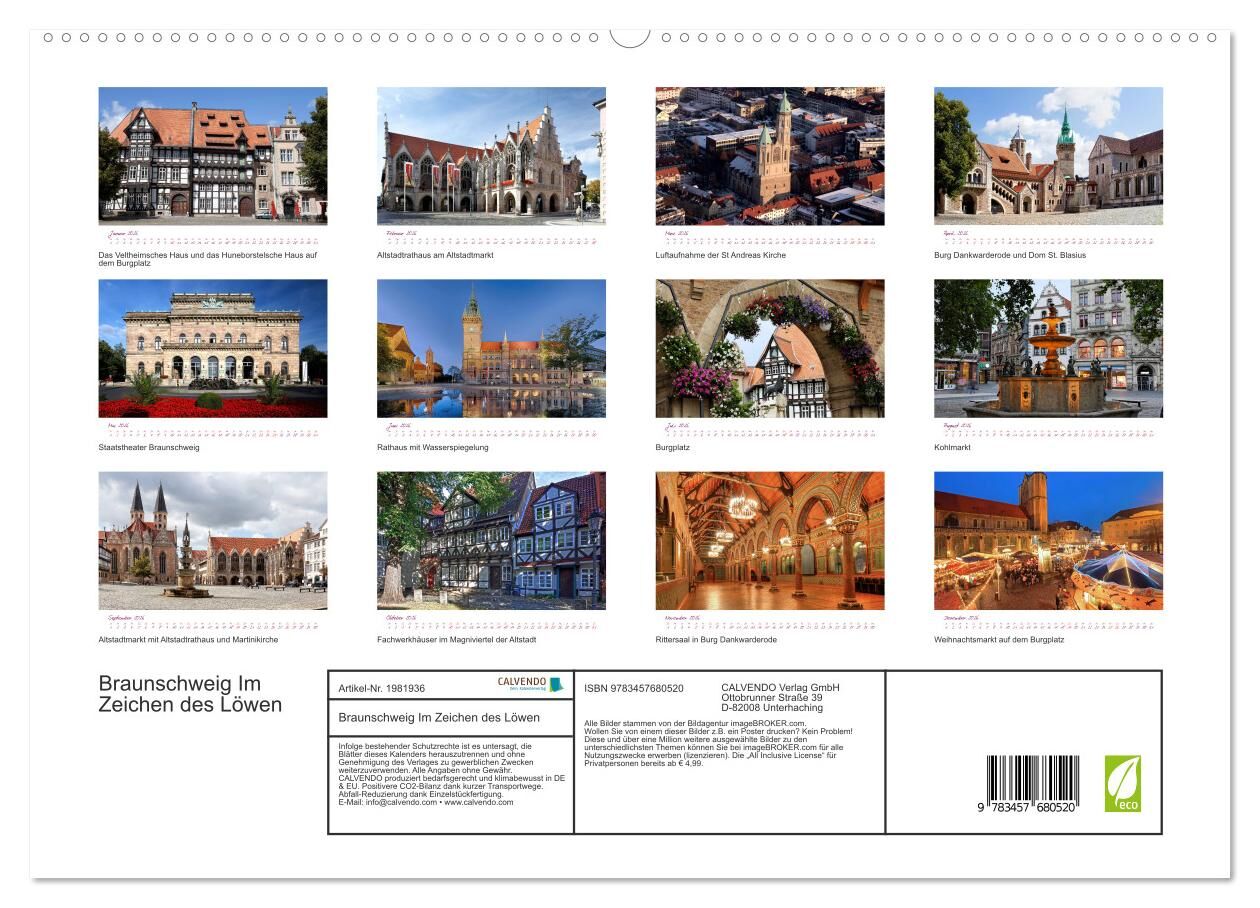Open the Altstadtmarkt with Martinikirche photo
The image size is (1260, 908).
(x=212, y=540)
